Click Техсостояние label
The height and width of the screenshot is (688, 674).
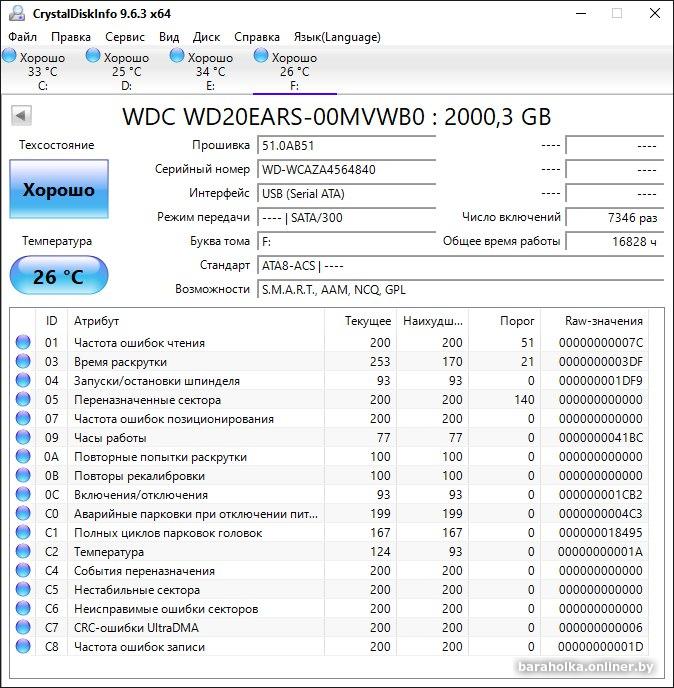coord(57,145)
